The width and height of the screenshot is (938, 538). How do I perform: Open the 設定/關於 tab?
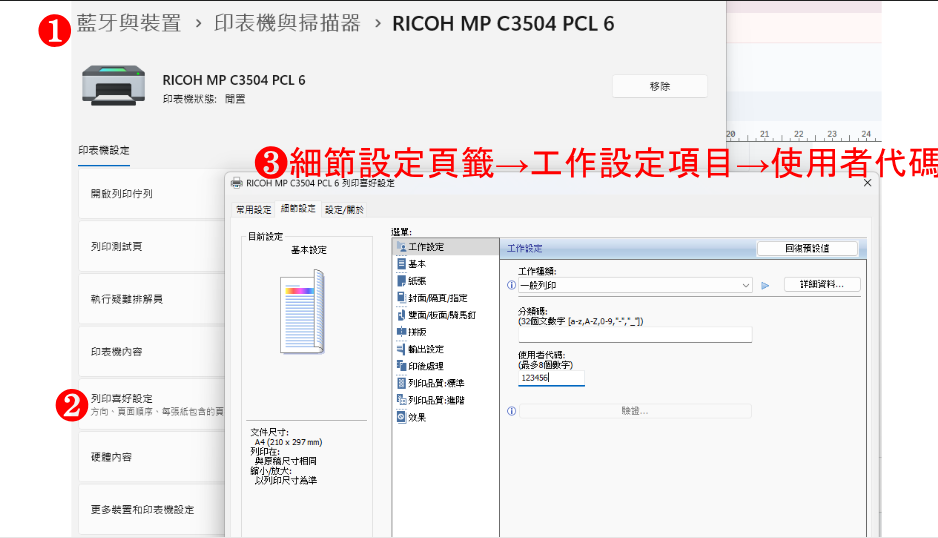[x=344, y=210]
